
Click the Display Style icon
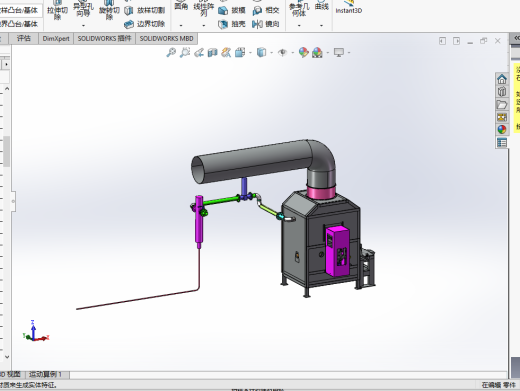tap(262, 52)
